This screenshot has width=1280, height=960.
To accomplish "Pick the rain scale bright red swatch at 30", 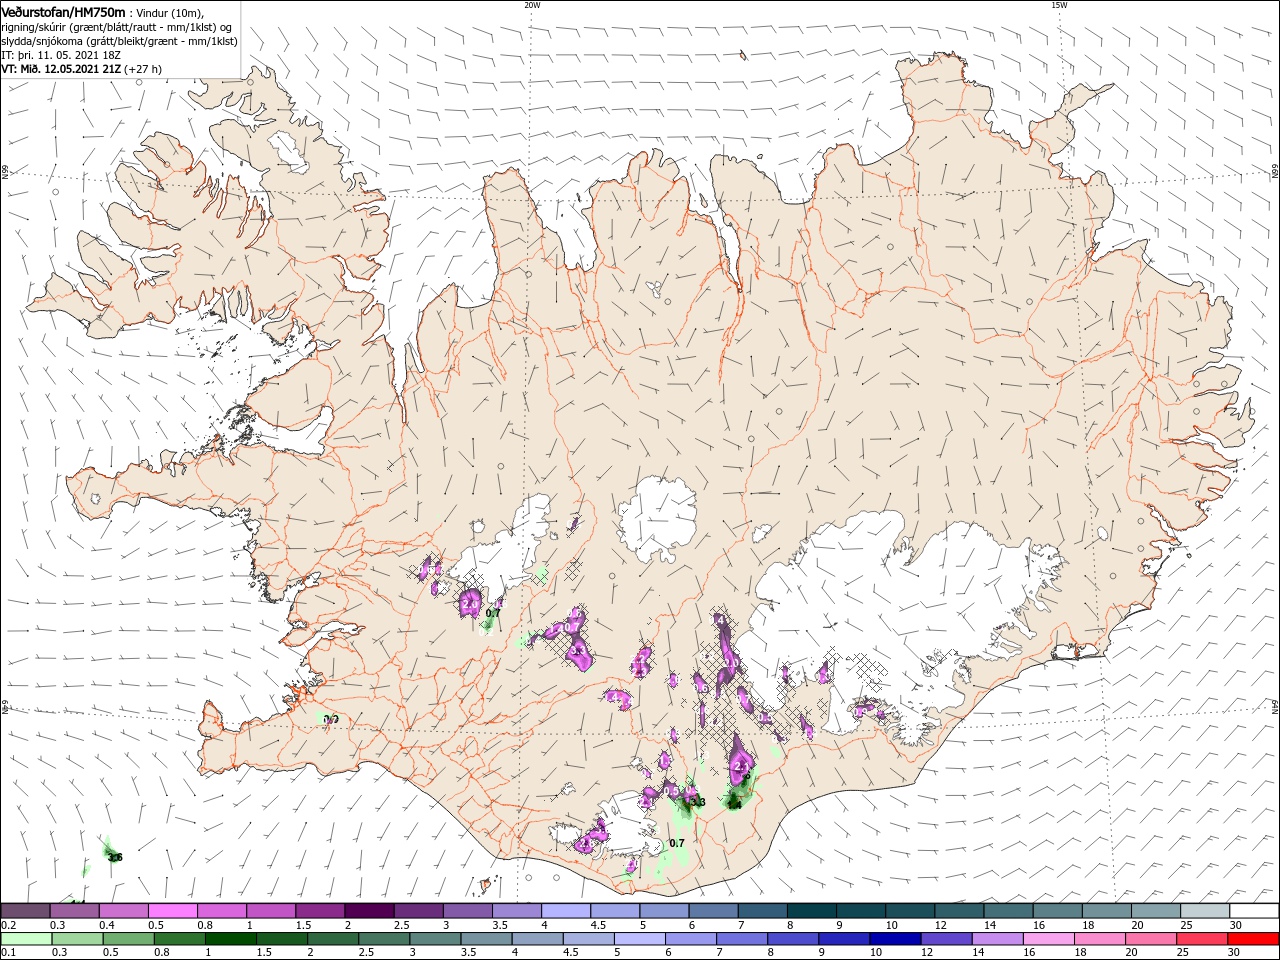I will (1251, 939).
